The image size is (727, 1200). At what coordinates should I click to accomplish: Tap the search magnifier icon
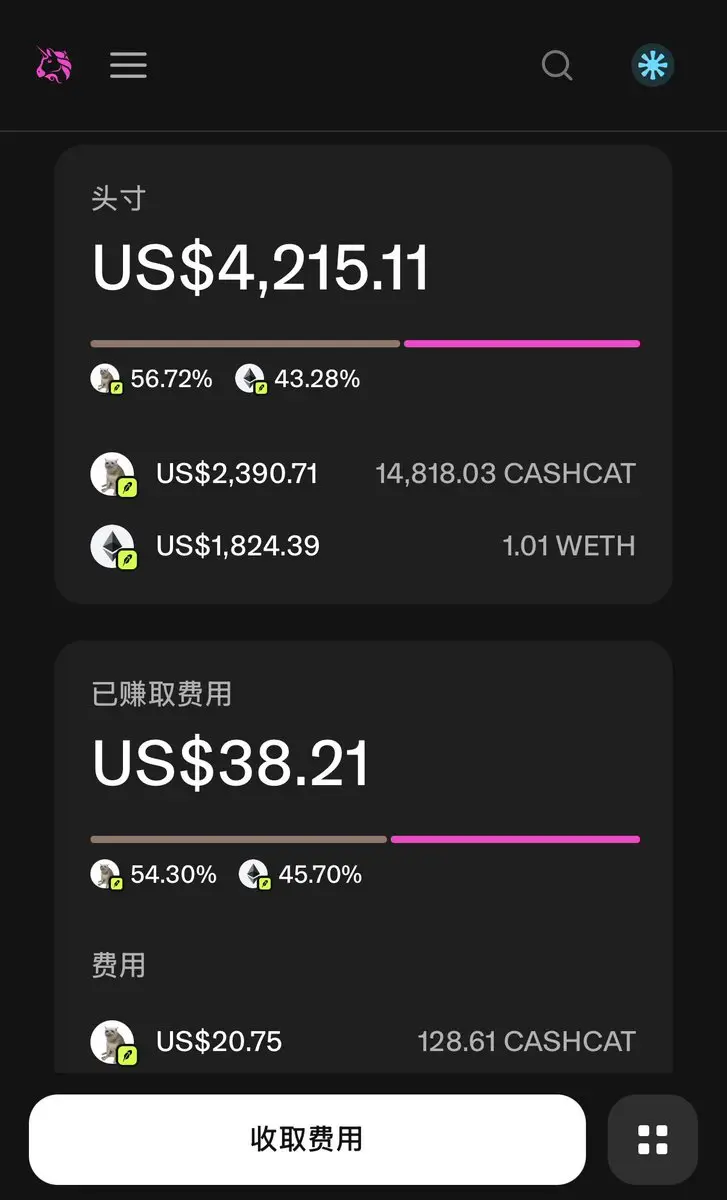pyautogui.click(x=557, y=66)
